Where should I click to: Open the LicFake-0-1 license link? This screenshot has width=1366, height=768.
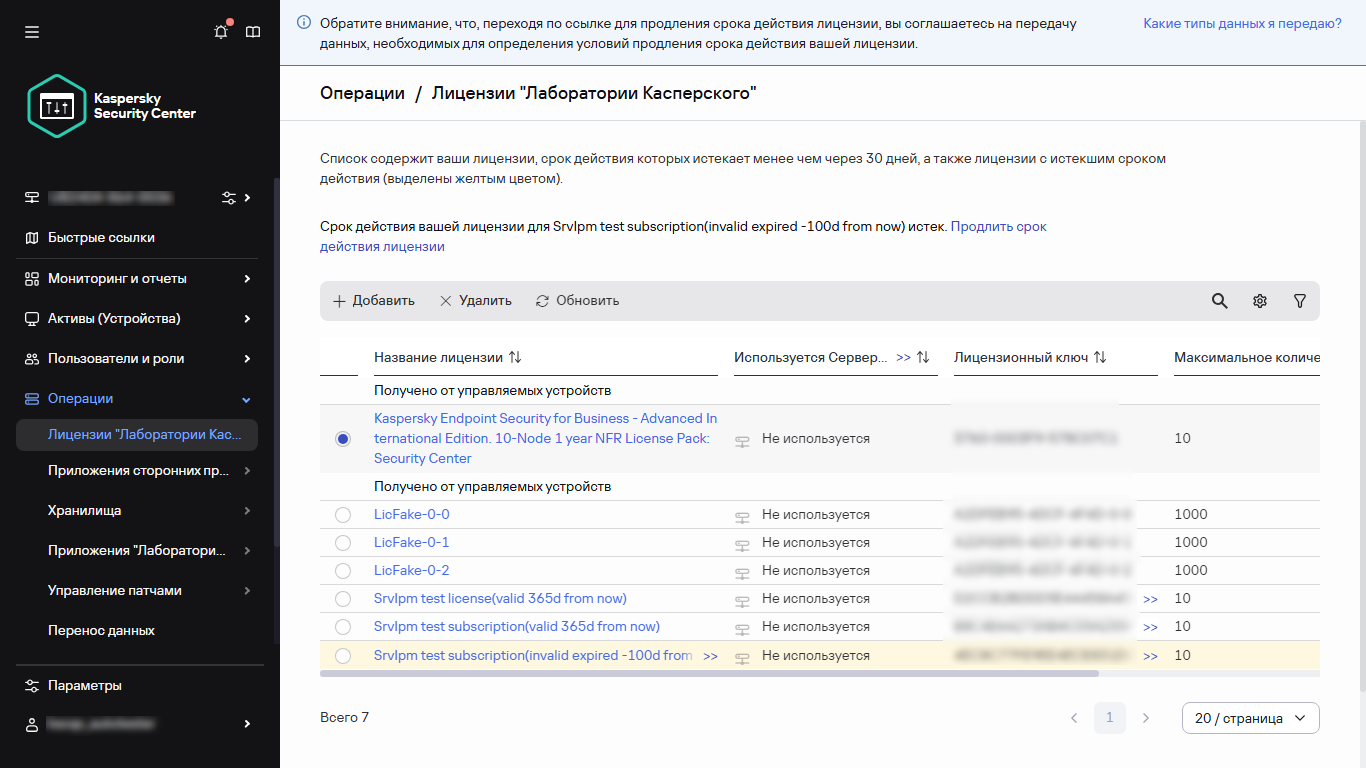(411, 543)
